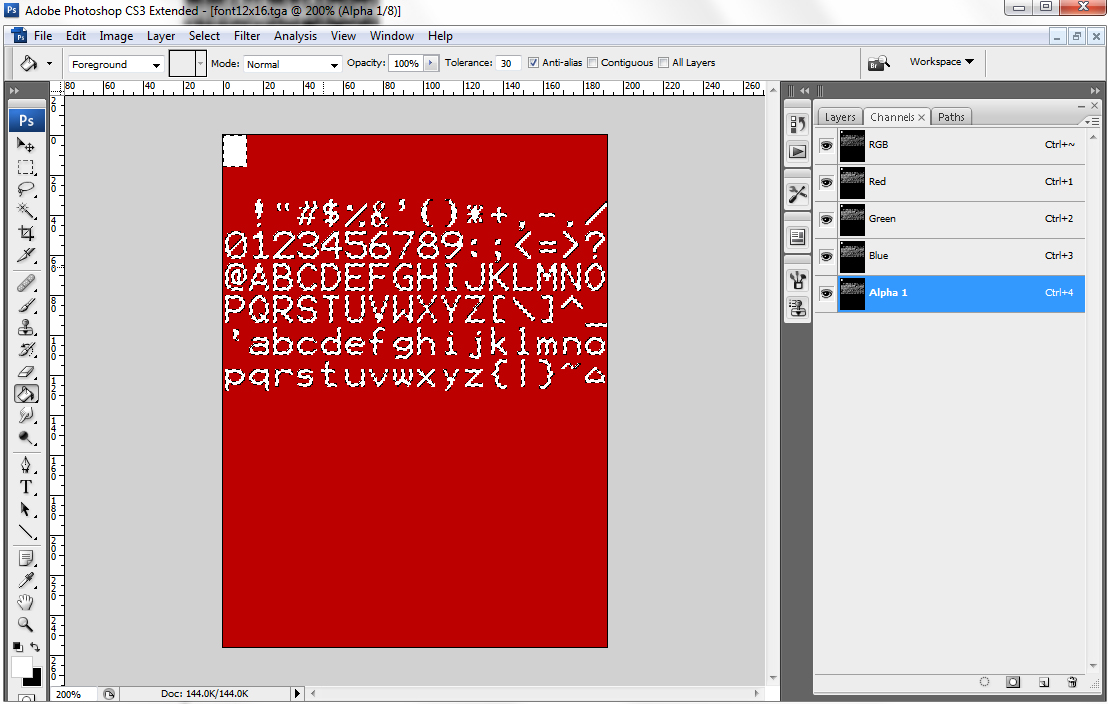This screenshot has width=1108, height=704.
Task: Select the Zoom tool in toolbox
Action: point(26,624)
